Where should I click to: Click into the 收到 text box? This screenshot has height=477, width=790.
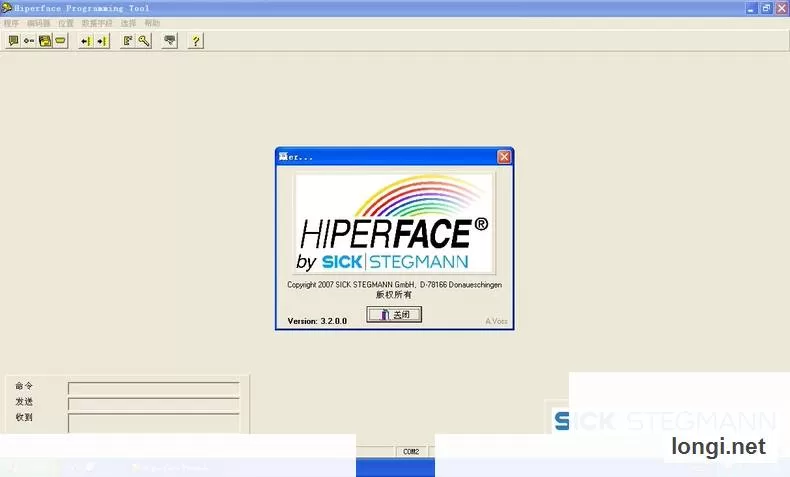click(x=154, y=423)
